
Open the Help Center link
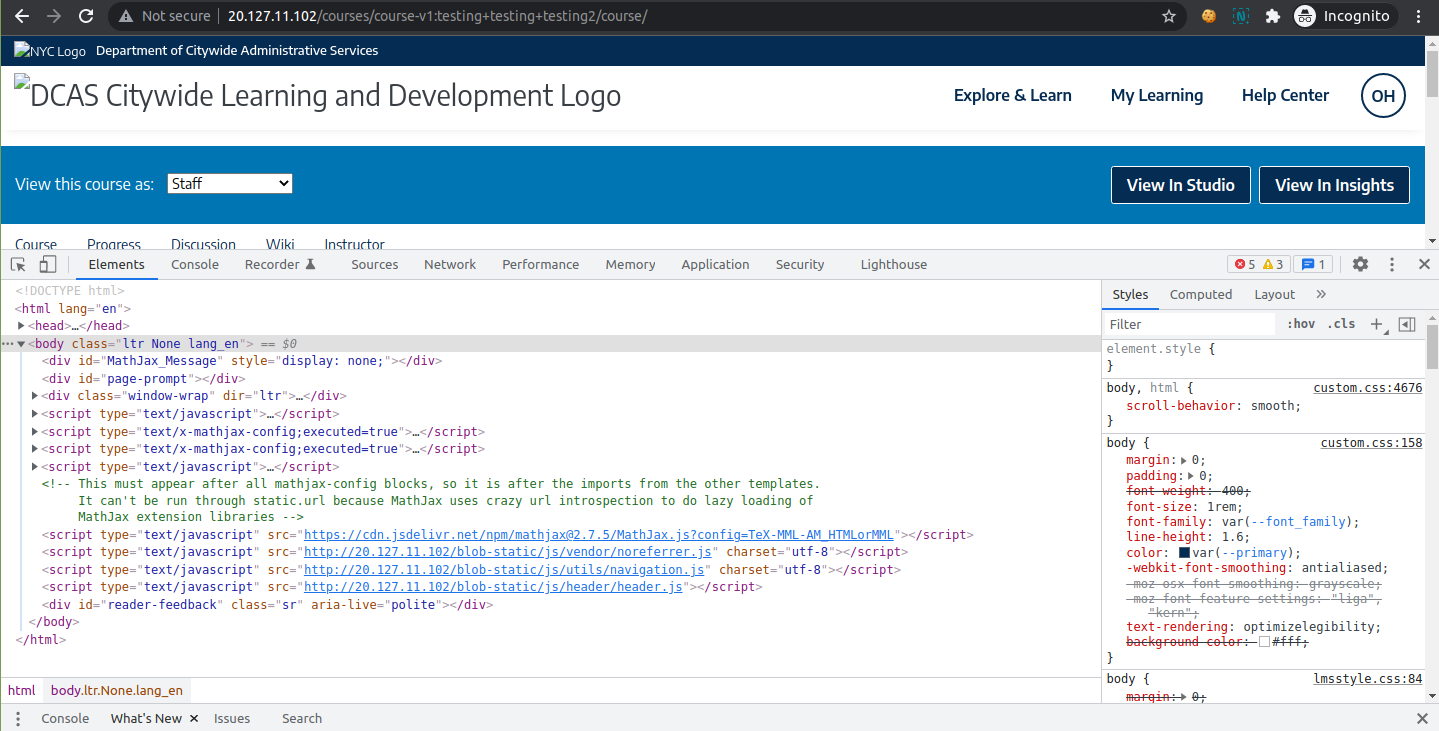(1285, 96)
